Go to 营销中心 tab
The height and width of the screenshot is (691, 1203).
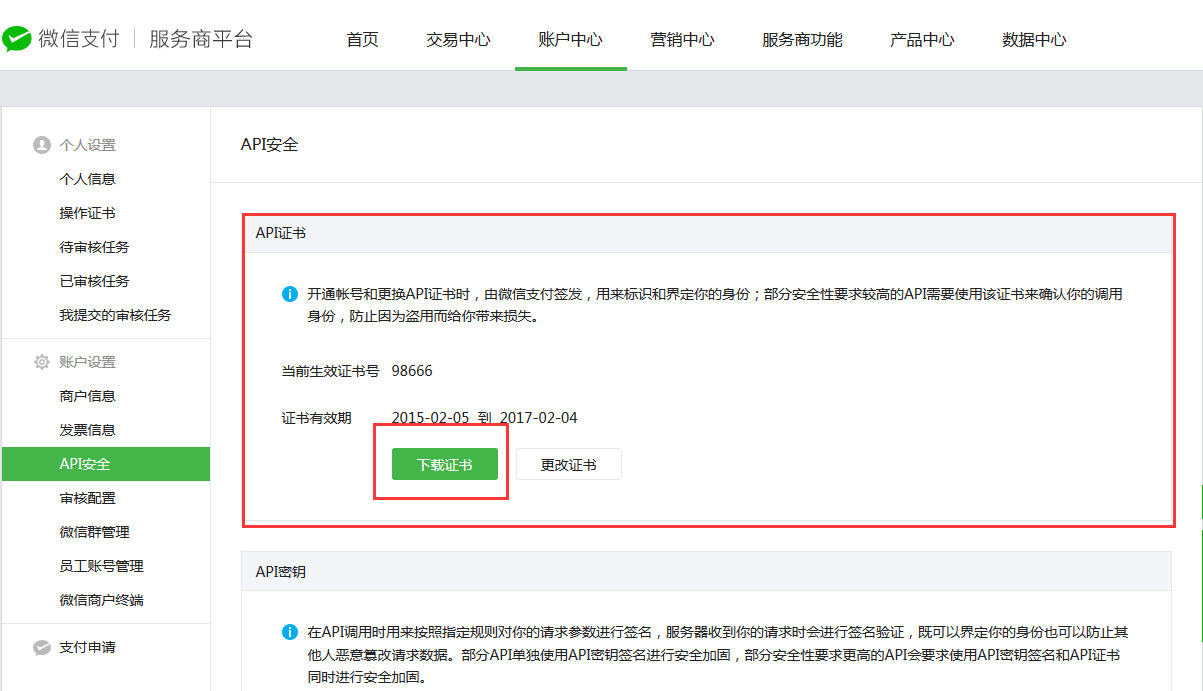(682, 40)
